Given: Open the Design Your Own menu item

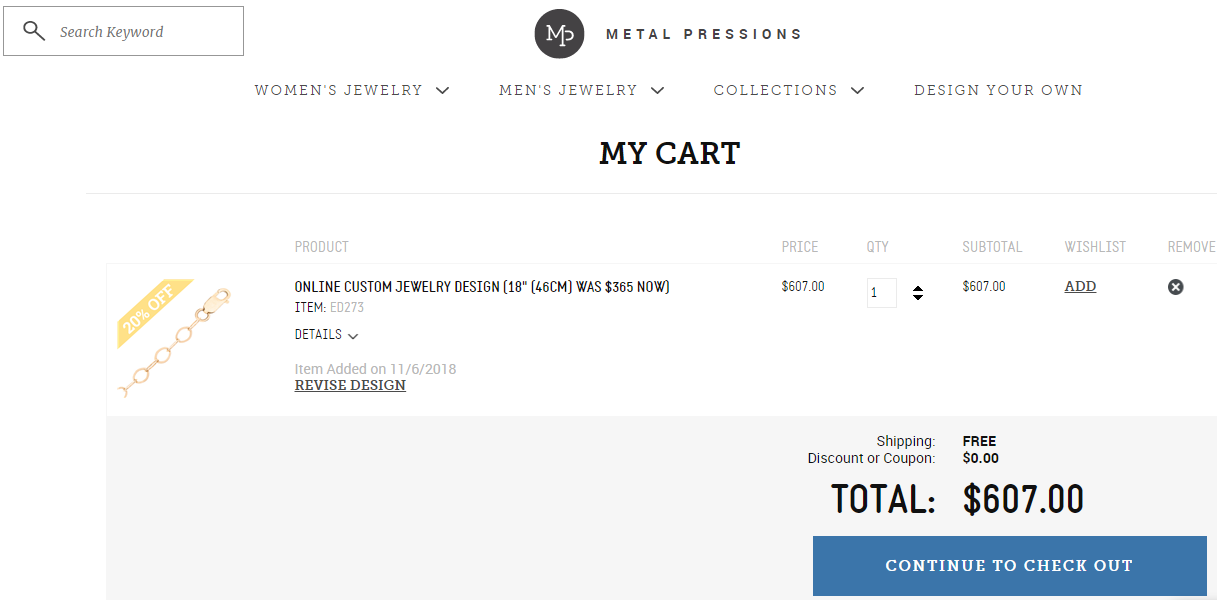Looking at the screenshot, I should click(x=998, y=90).
